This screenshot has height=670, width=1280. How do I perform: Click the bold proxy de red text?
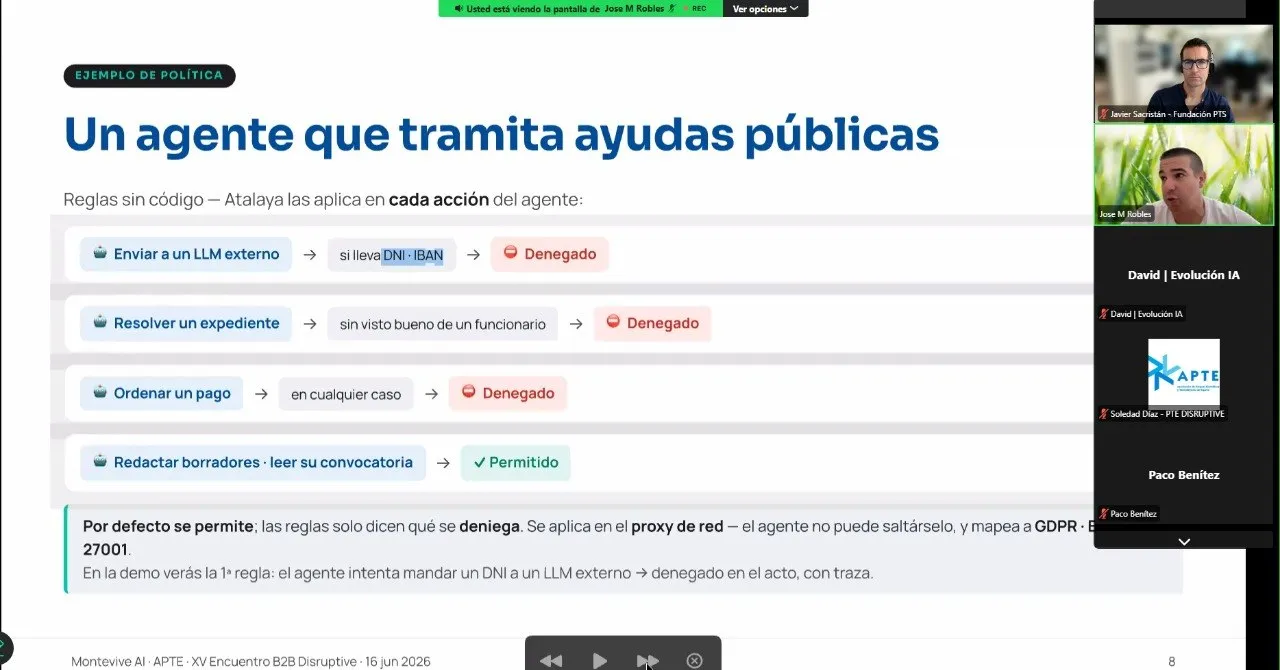(x=677, y=525)
